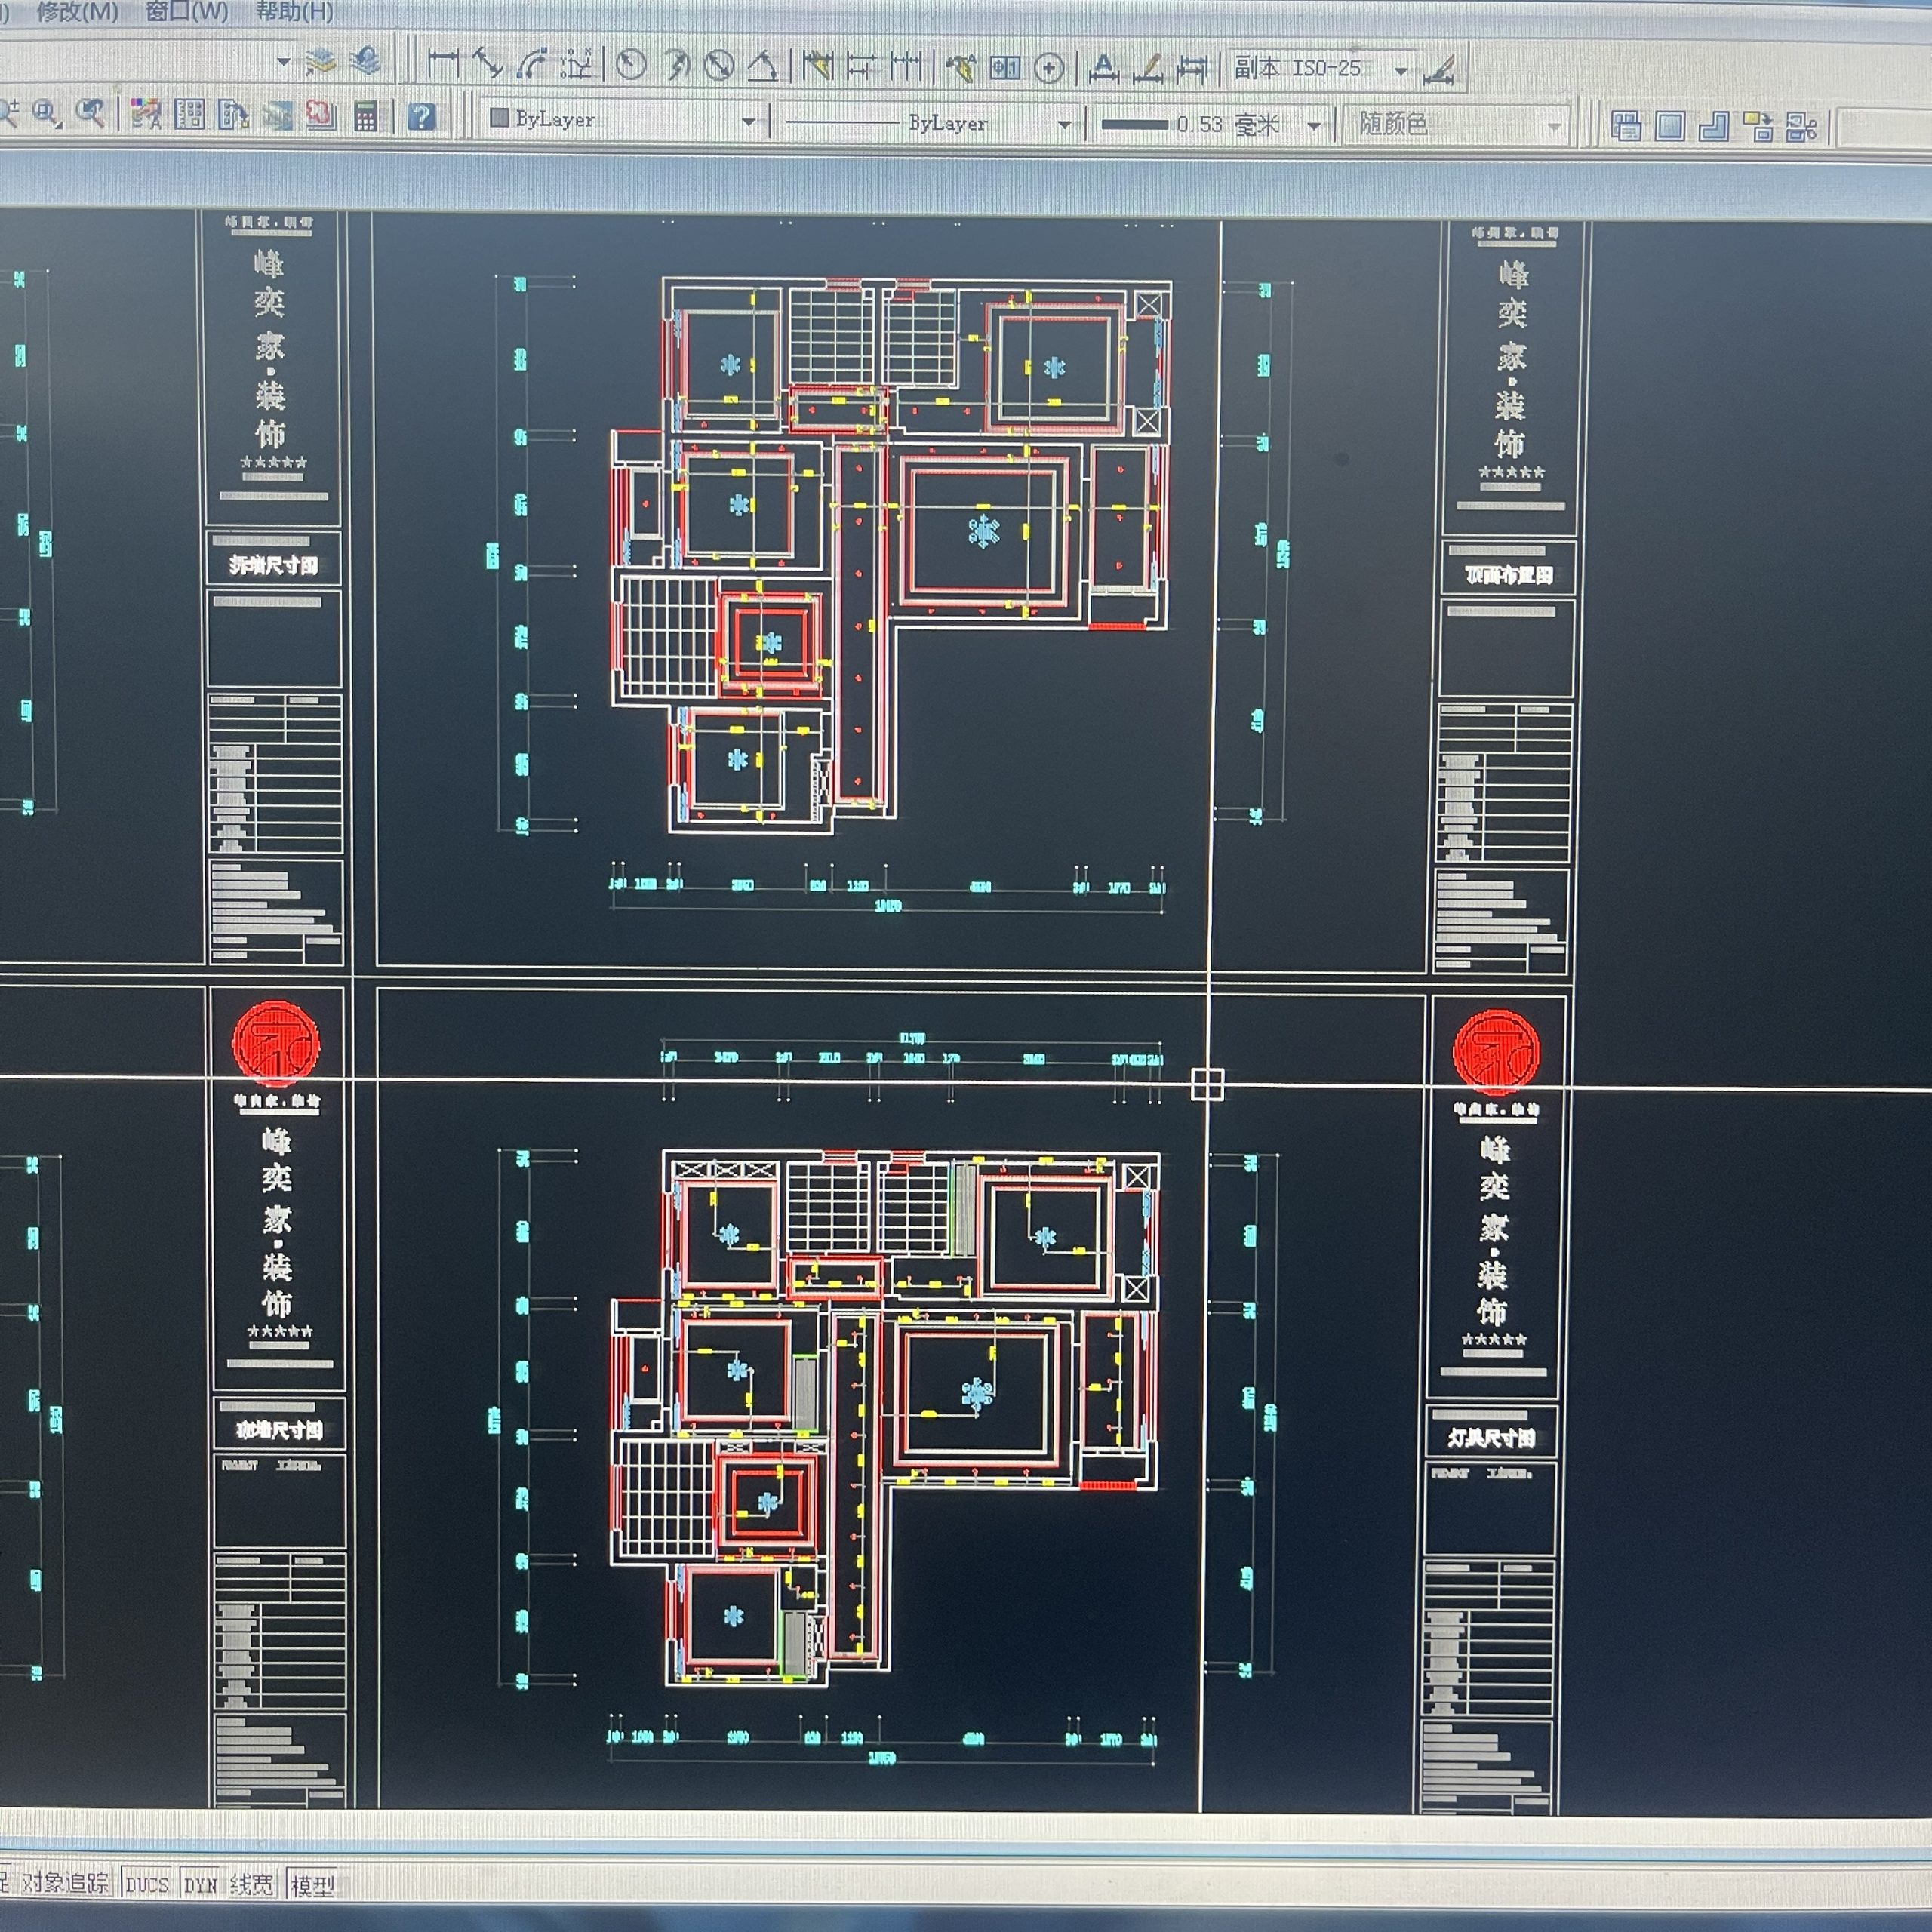Viewport: 1932px width, 1932px height.
Task: Click the Arc length dimension icon
Action: (x=533, y=64)
